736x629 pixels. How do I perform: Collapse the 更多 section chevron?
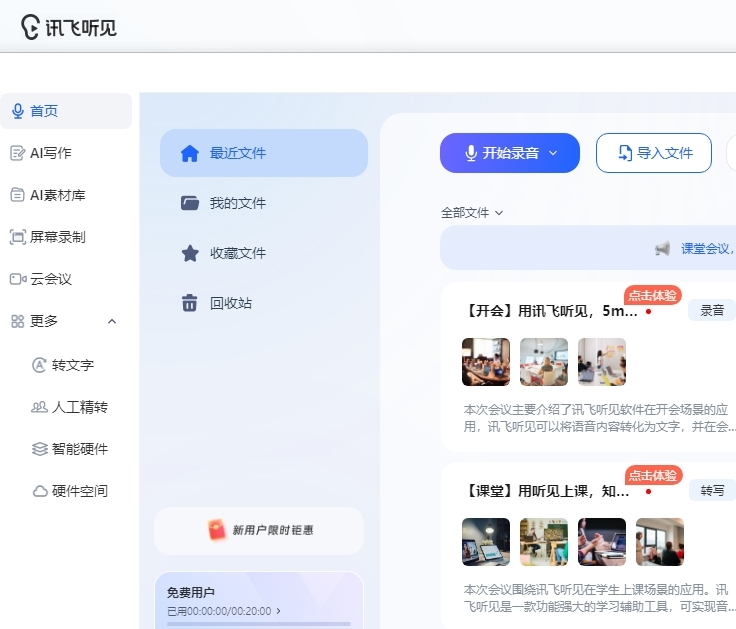click(112, 322)
